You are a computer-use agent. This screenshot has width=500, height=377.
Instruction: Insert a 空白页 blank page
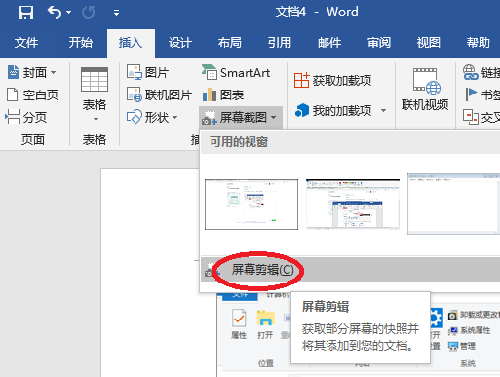[x=33, y=95]
